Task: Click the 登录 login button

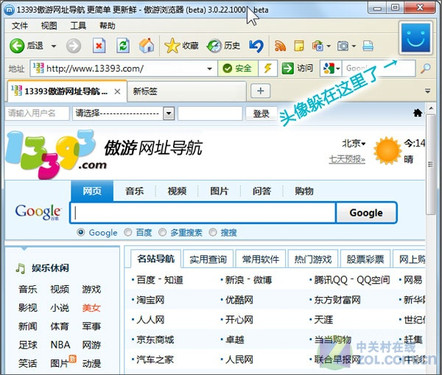Action: click(x=261, y=114)
